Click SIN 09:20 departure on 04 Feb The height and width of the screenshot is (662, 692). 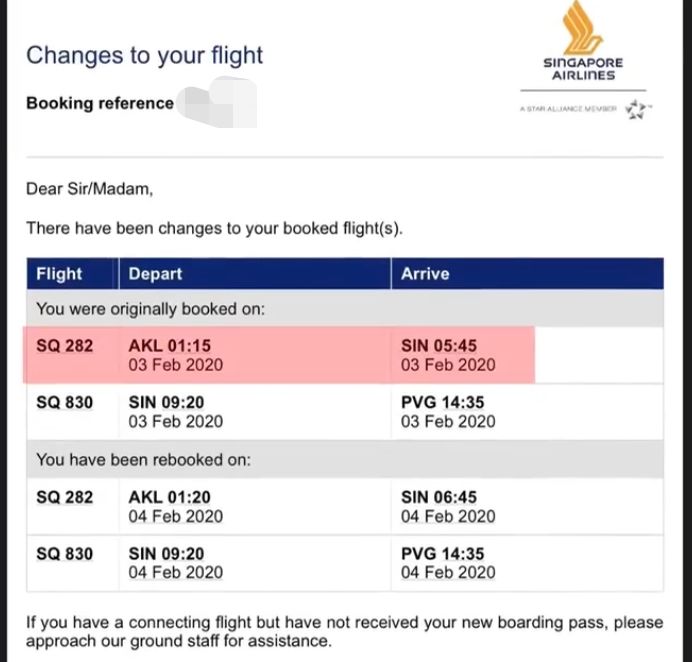pyautogui.click(x=175, y=562)
